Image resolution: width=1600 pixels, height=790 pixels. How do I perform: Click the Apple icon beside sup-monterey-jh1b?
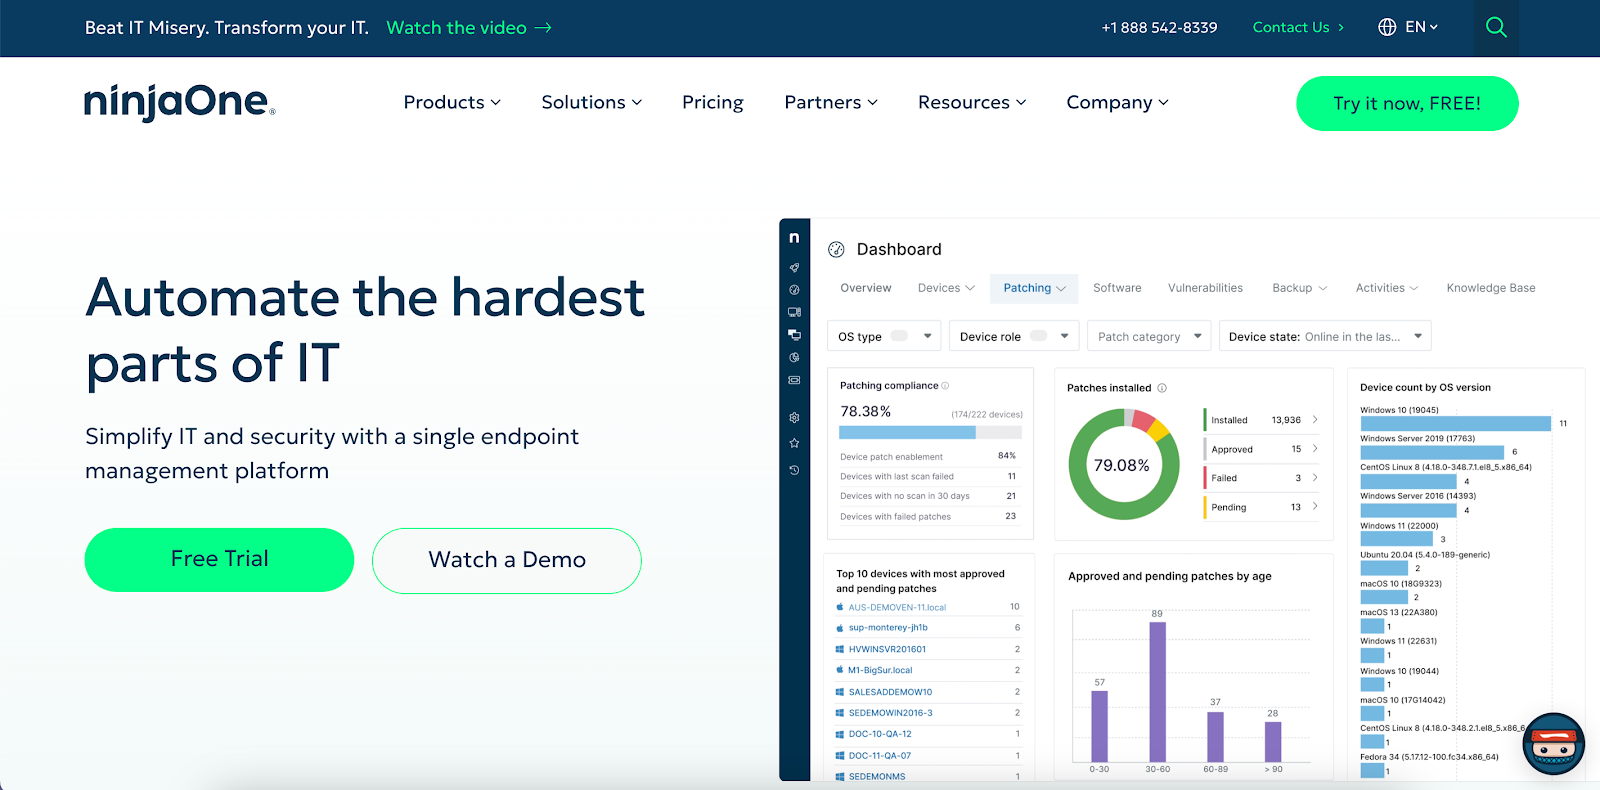tap(840, 628)
